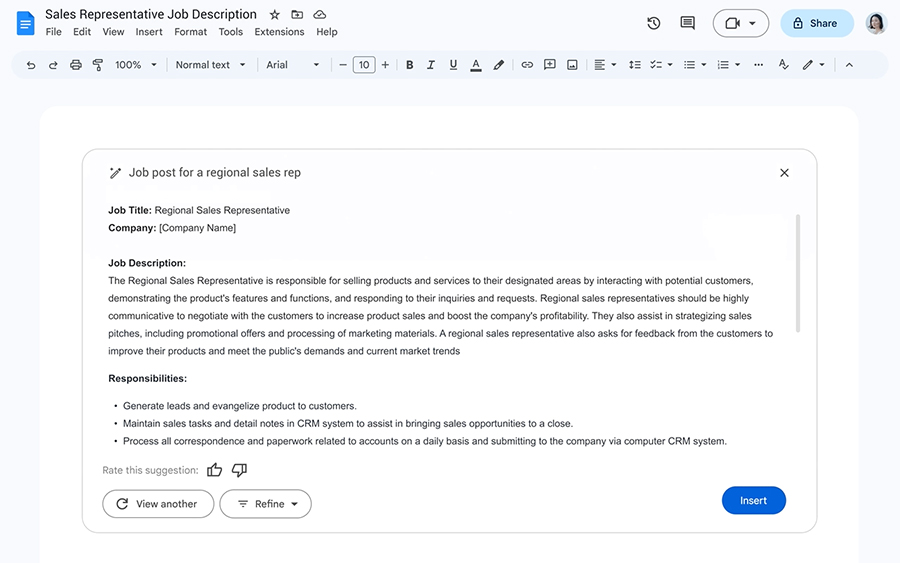Open the Arial font dropdown
Viewport: 900px width, 563px height.
click(x=293, y=65)
